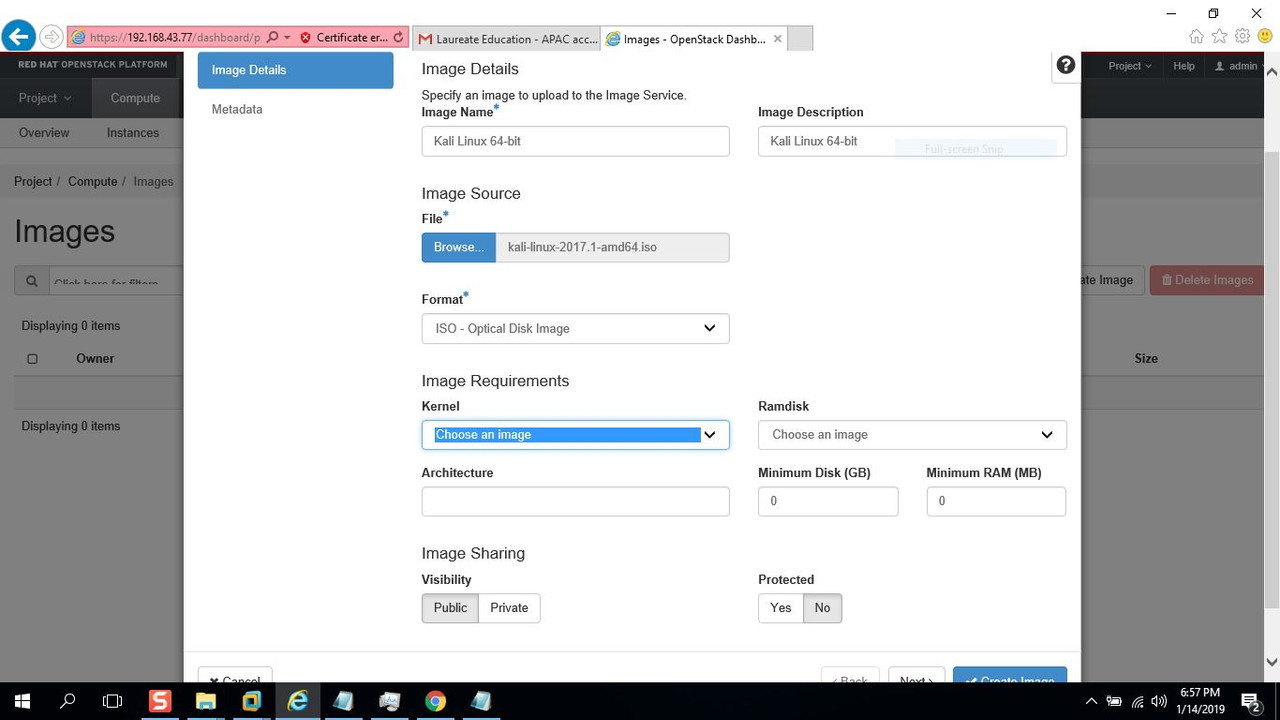This screenshot has width=1280, height=720.
Task: Open the Overview sub-tab
Action: [x=44, y=133]
